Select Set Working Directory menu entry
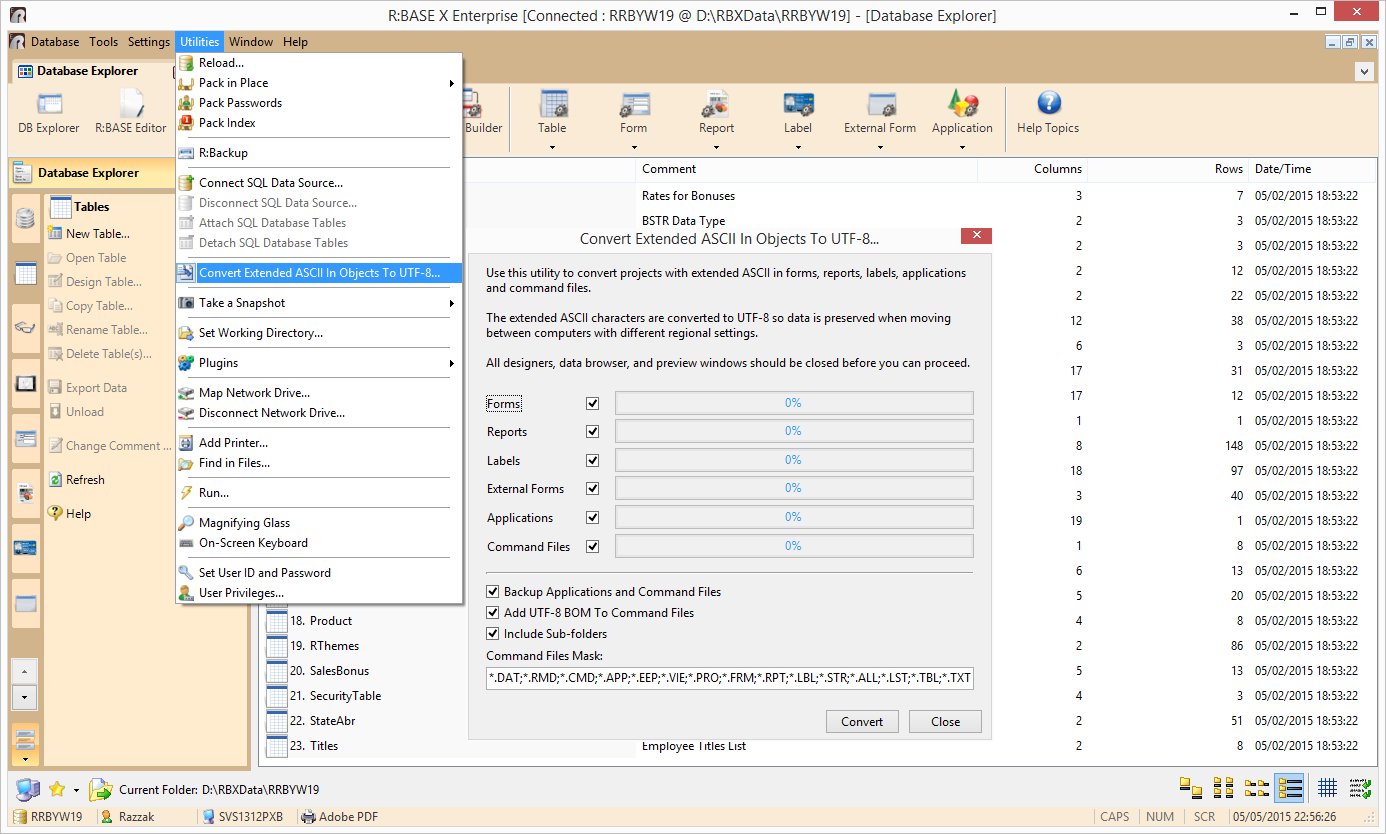The height and width of the screenshot is (834, 1386). coord(260,333)
